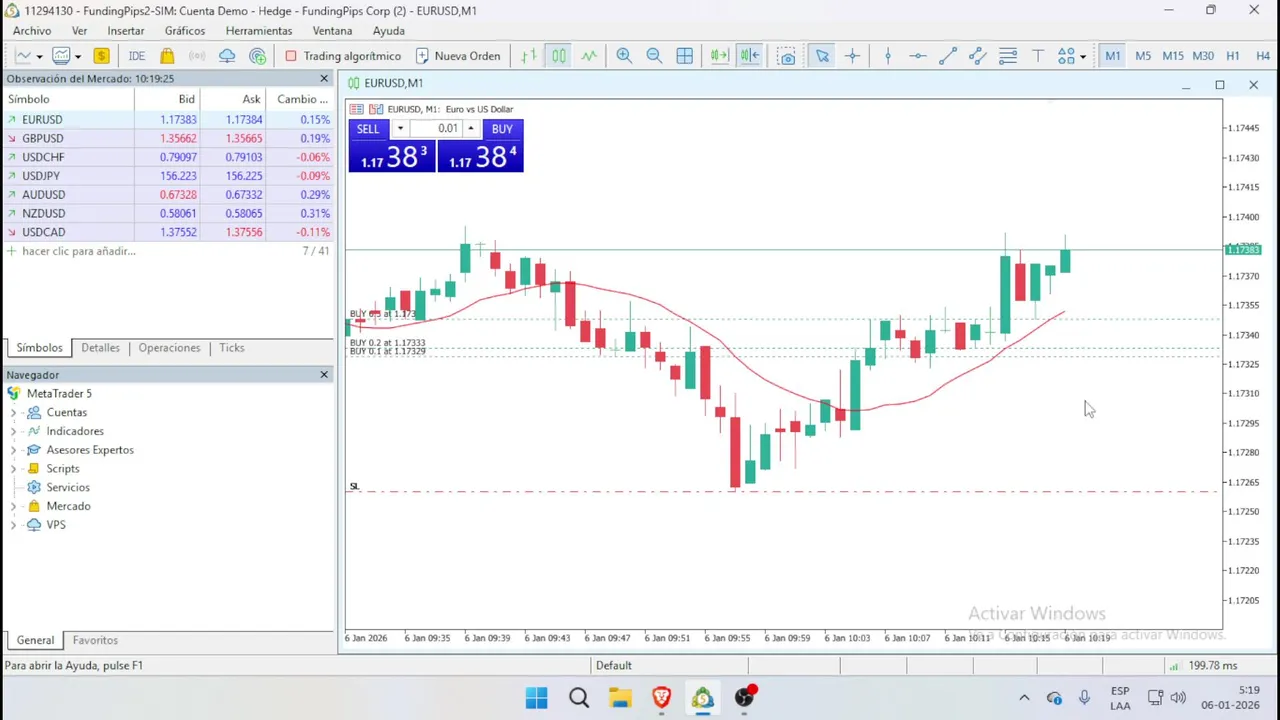Click 'hacer clic para añadir...' to add symbol
This screenshot has height=720, width=1280.
[79, 251]
